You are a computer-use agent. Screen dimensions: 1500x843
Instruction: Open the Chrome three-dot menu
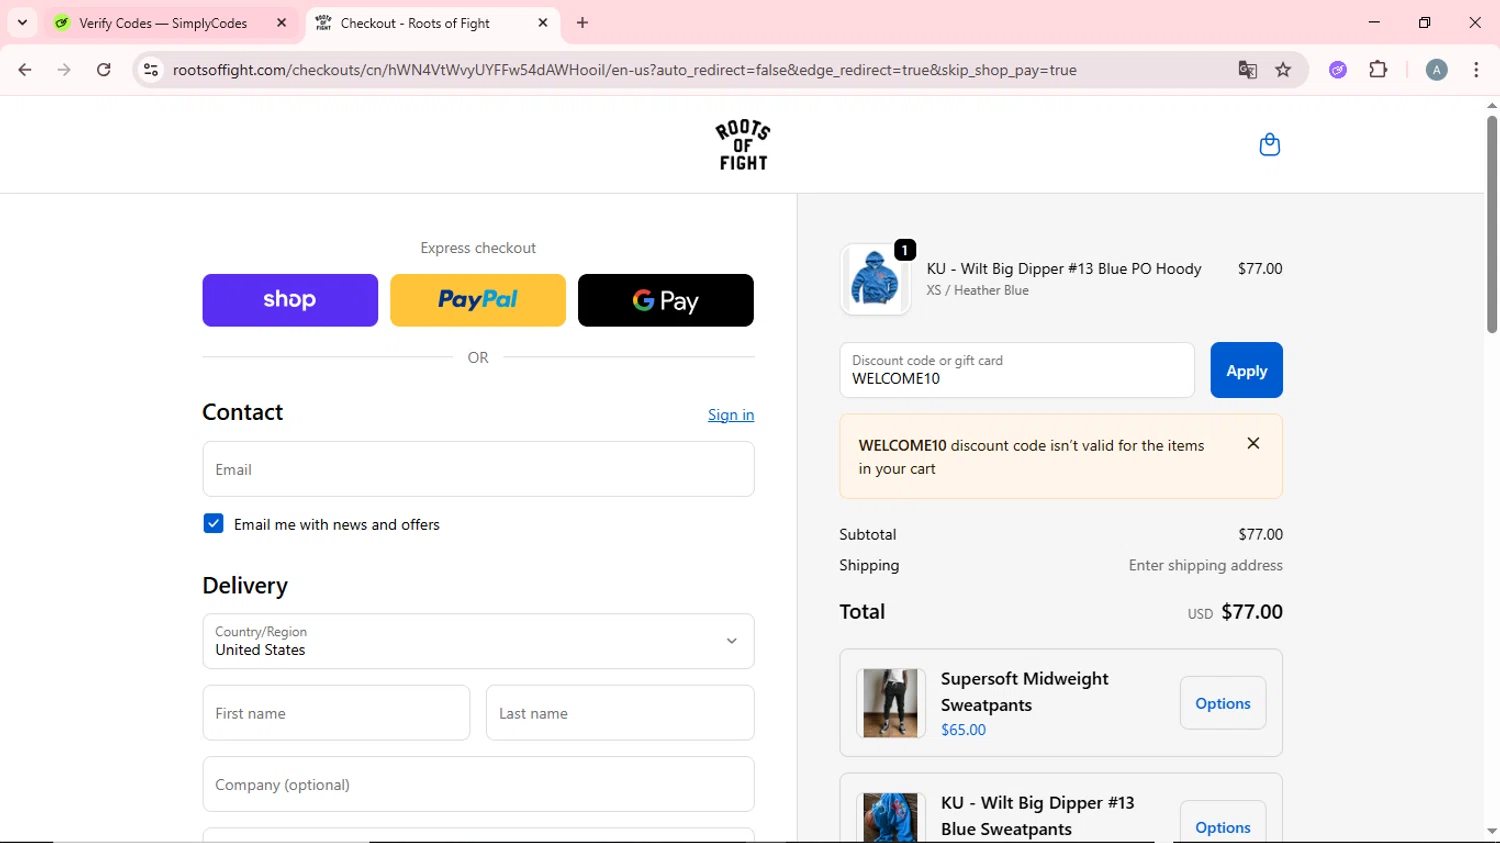[1476, 70]
